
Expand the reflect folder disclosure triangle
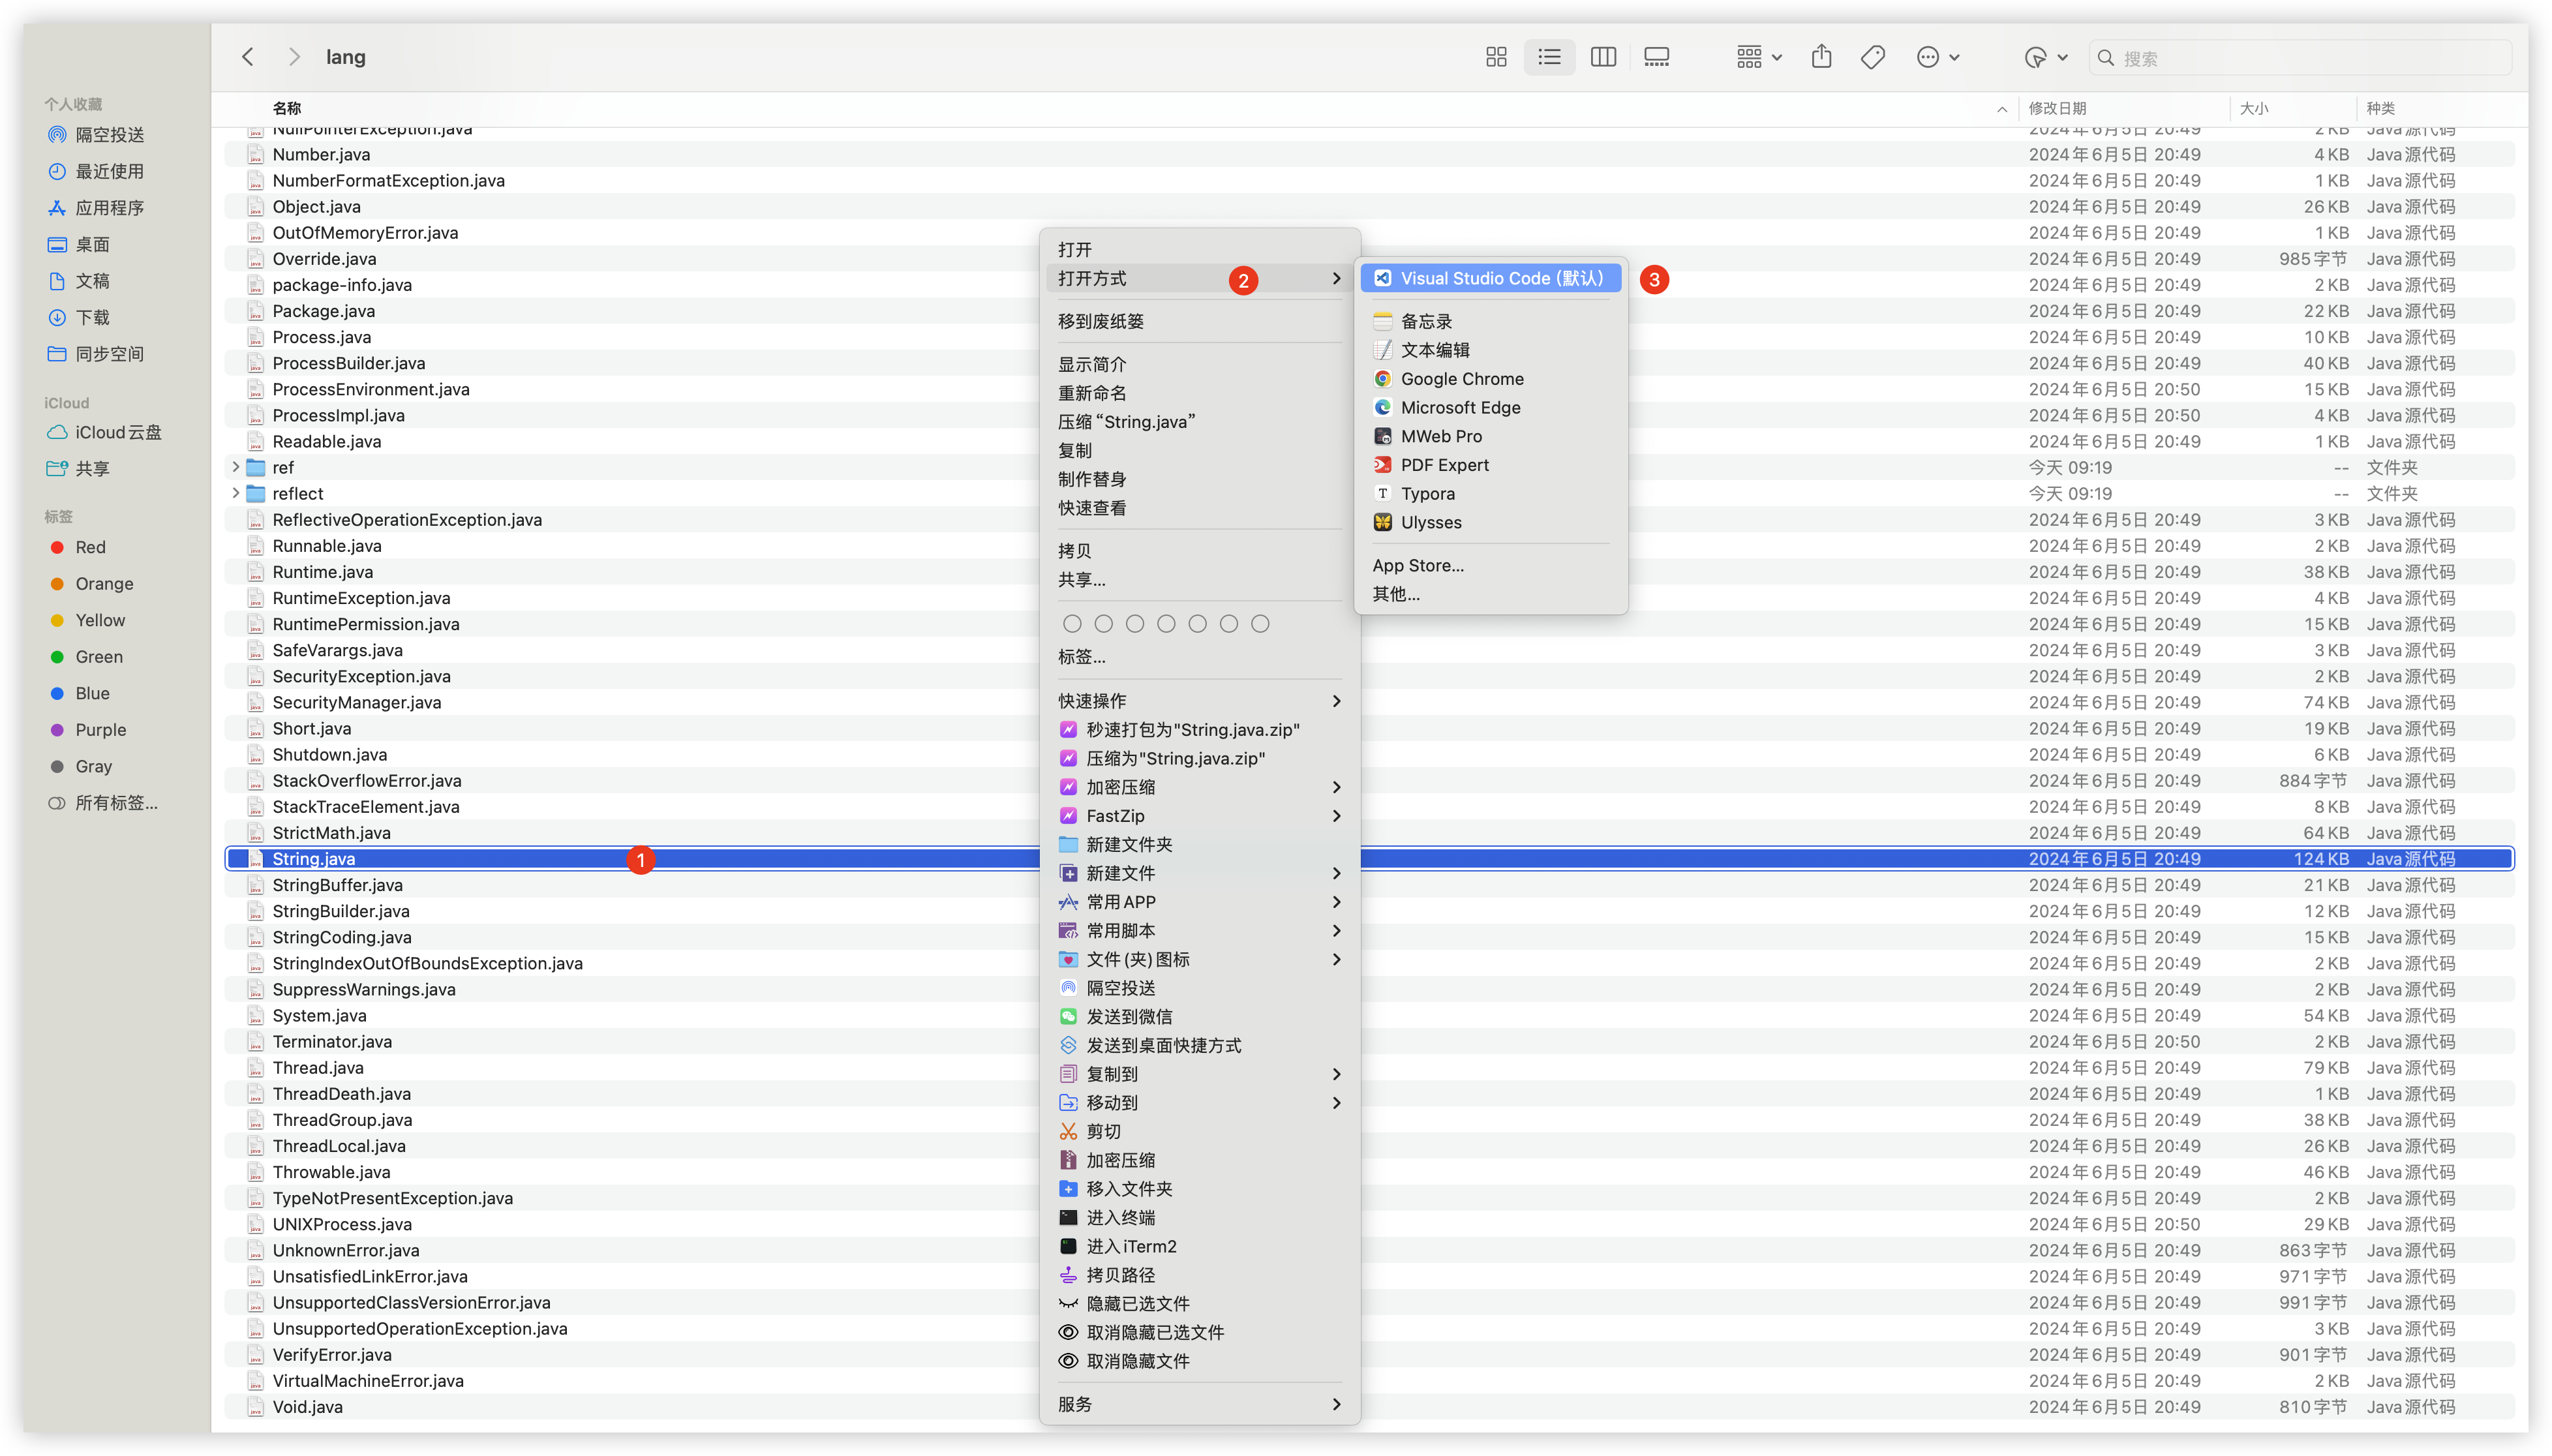236,493
